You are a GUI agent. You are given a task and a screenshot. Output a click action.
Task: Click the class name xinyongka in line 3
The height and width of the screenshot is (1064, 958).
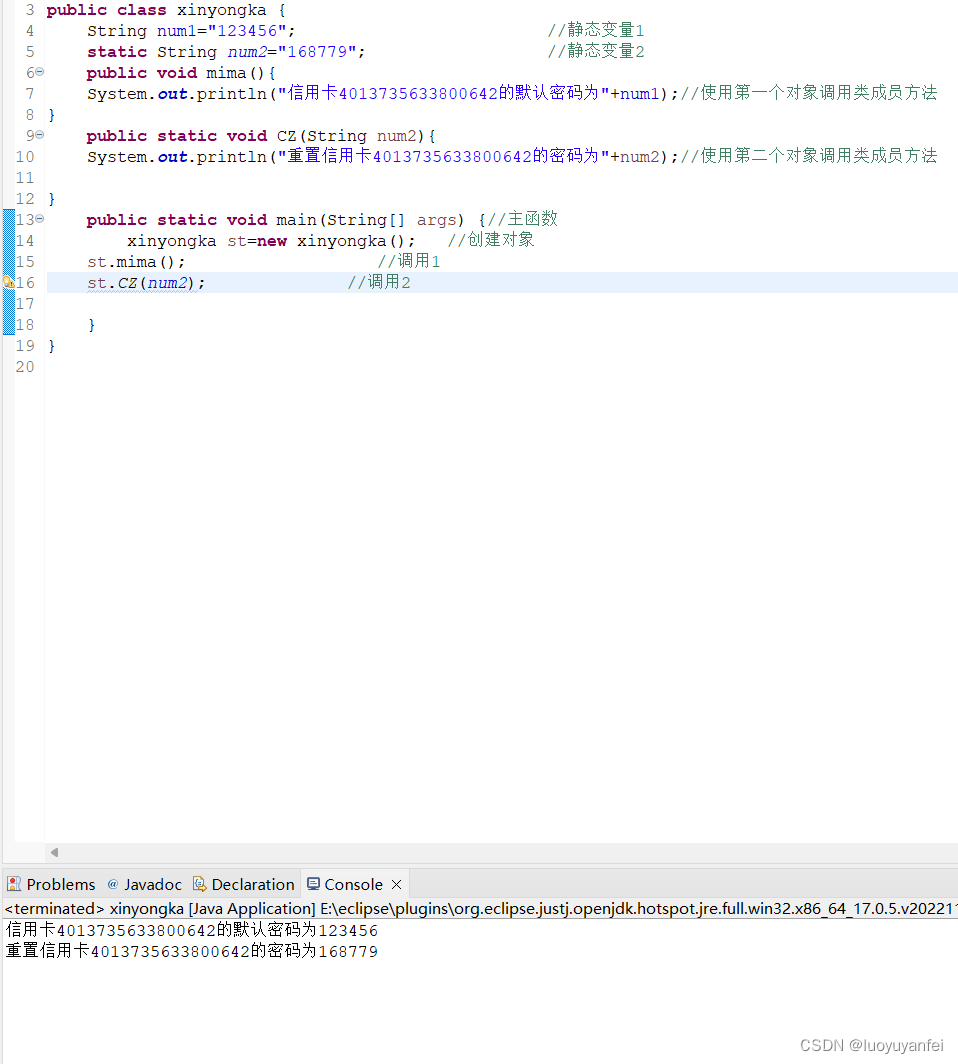click(x=221, y=10)
